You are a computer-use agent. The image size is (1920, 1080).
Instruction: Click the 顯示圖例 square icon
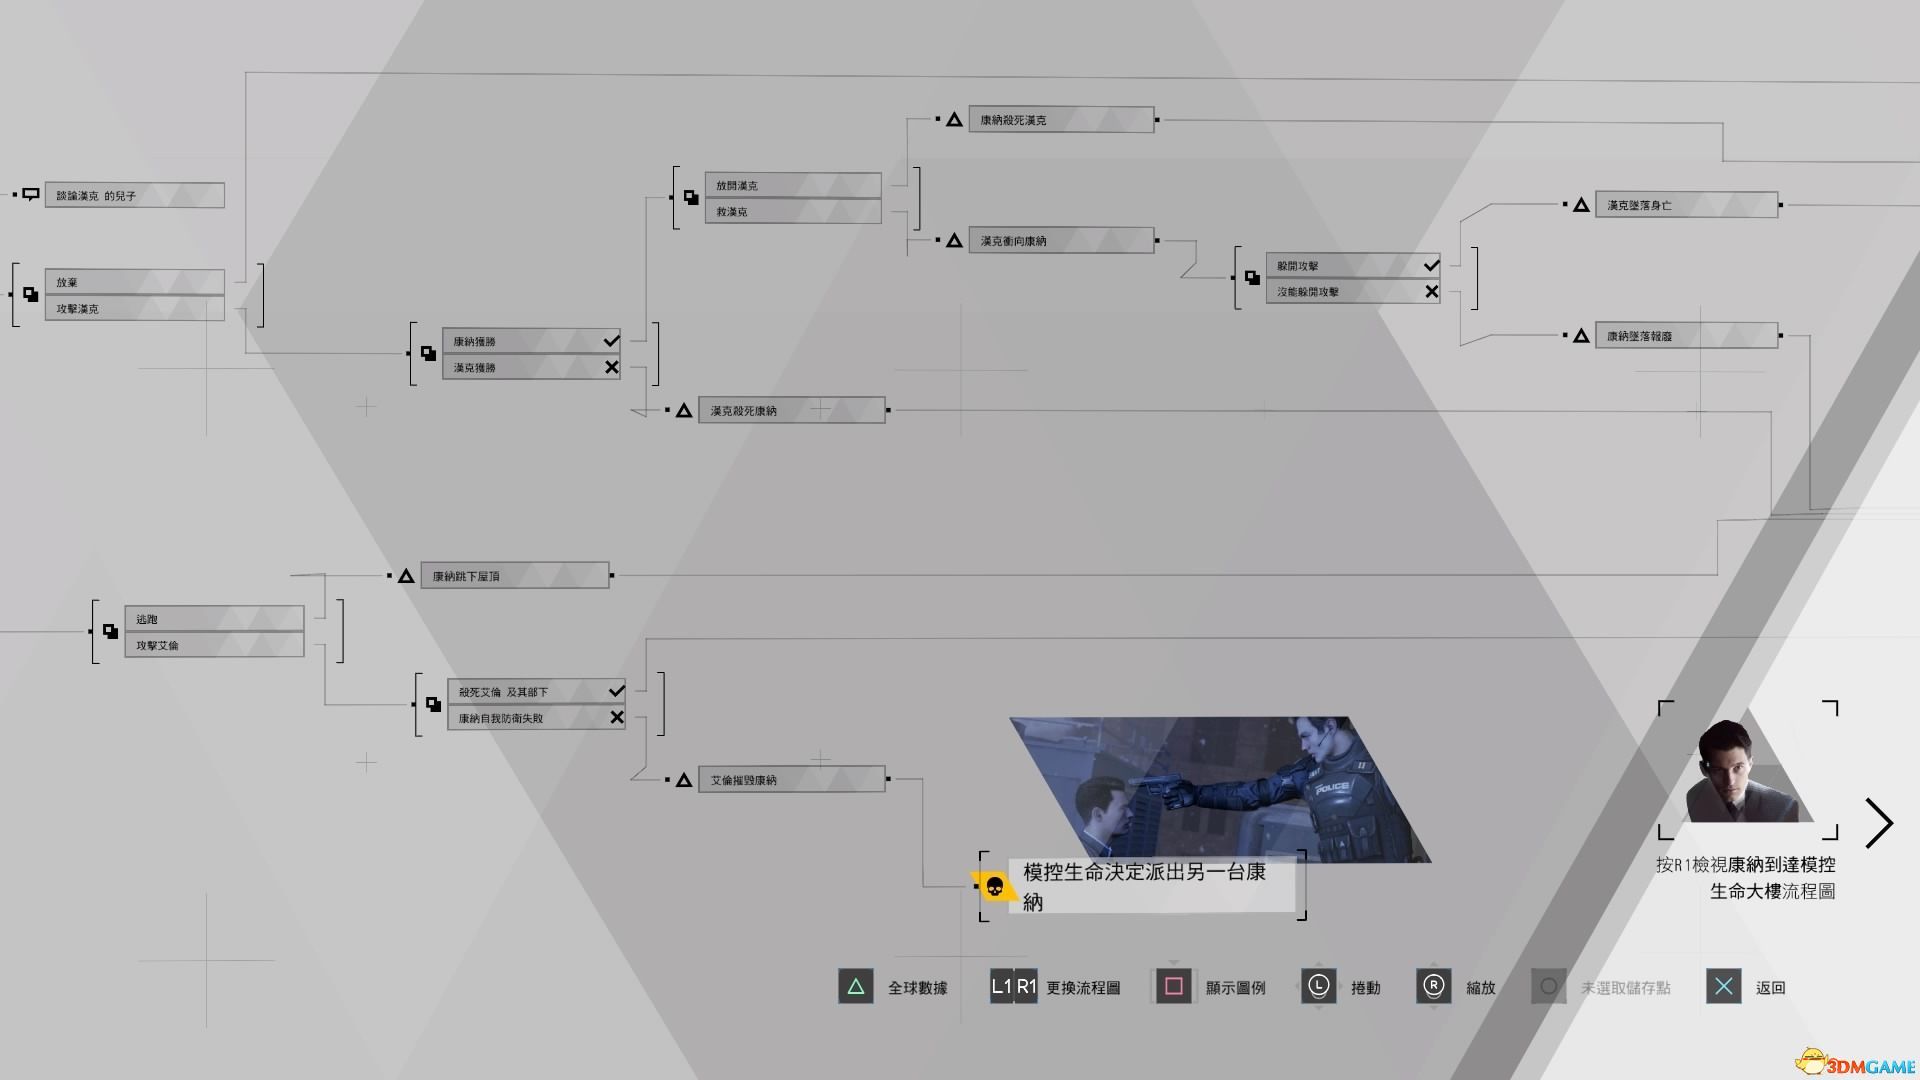[1172, 986]
